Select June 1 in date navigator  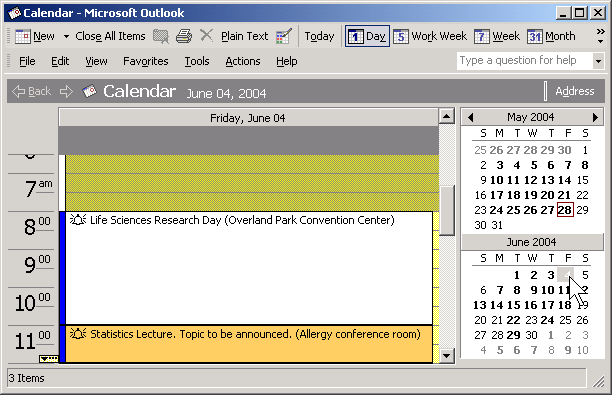coord(517,275)
